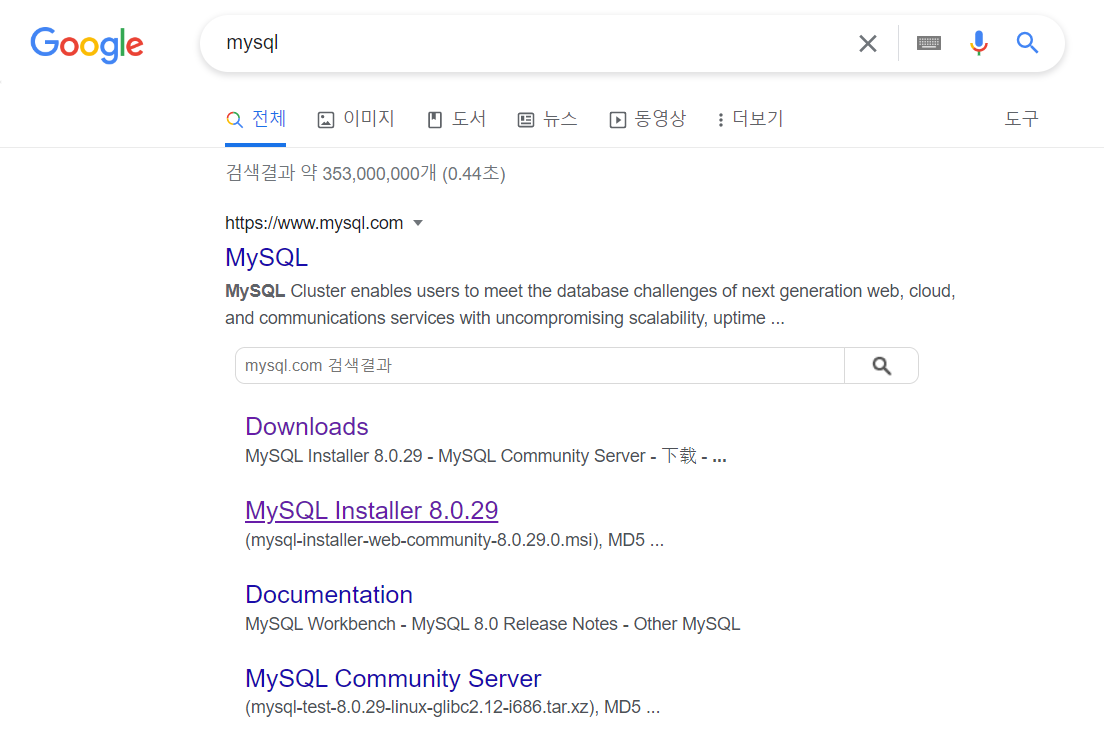
Task: Submit search with the blue magnifier icon
Action: [x=1027, y=43]
